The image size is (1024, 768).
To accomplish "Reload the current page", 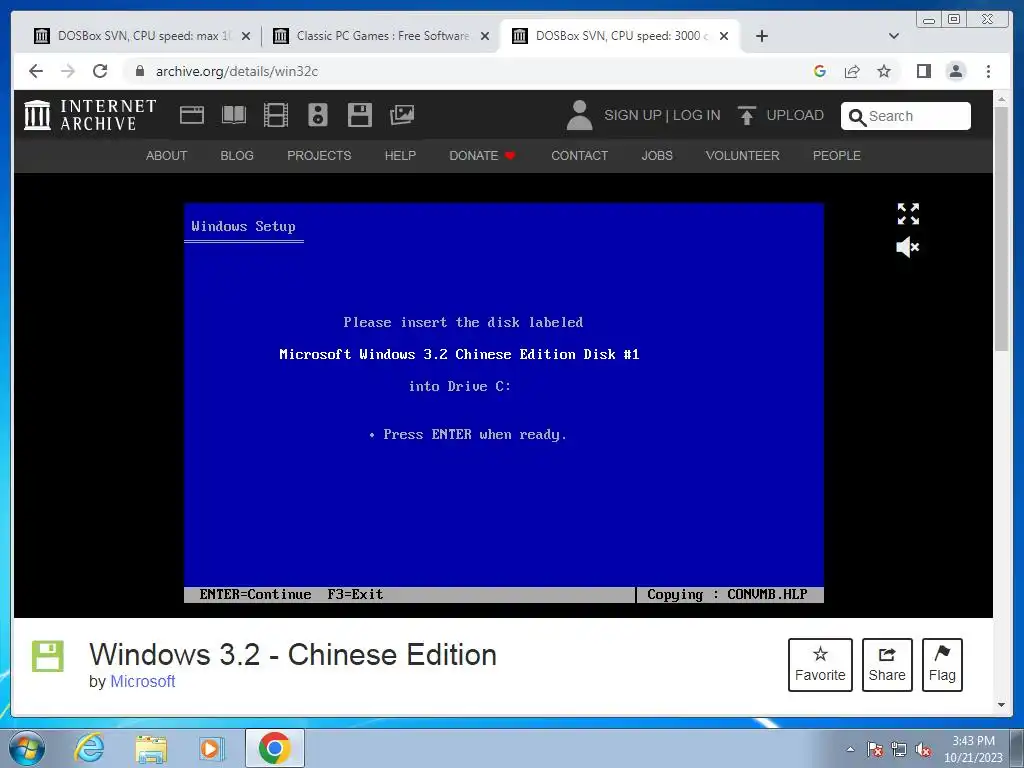I will pos(100,71).
